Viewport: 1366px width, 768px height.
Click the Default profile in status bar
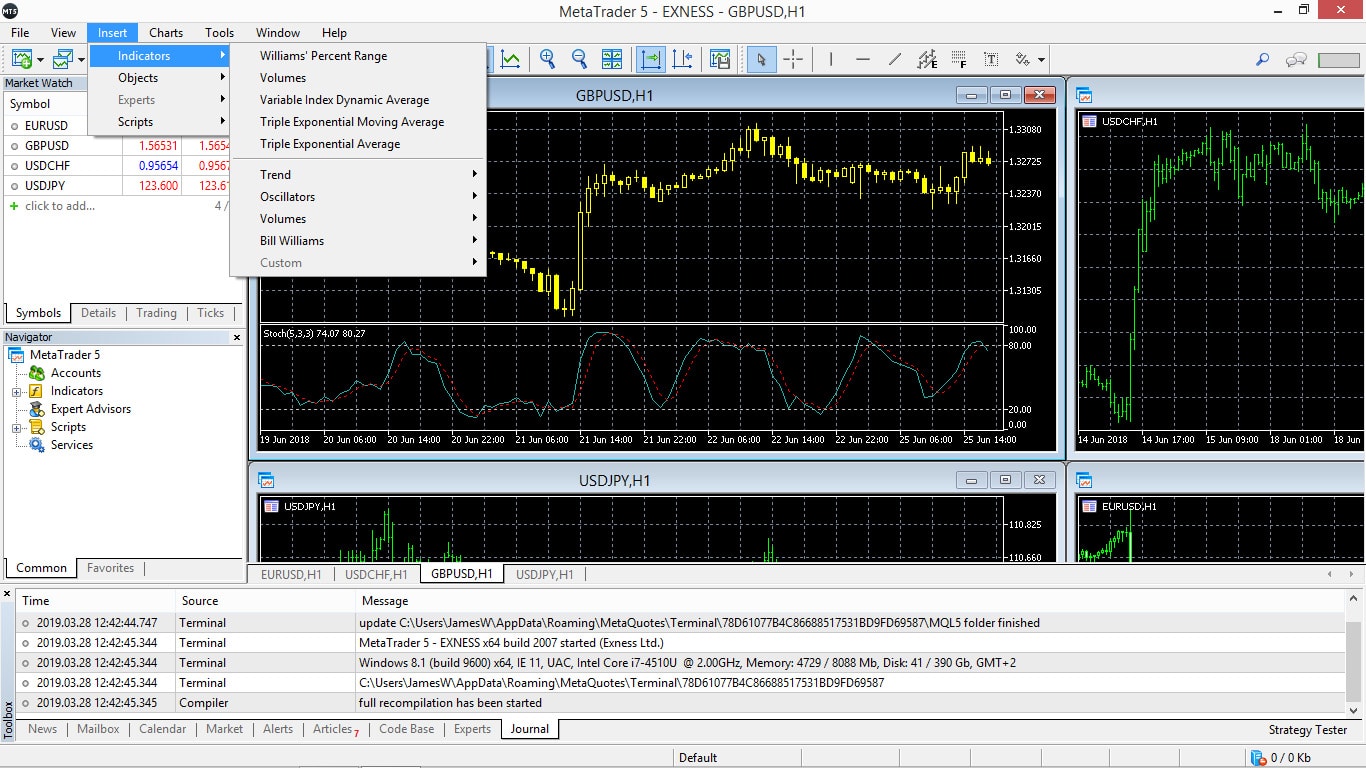(698, 758)
